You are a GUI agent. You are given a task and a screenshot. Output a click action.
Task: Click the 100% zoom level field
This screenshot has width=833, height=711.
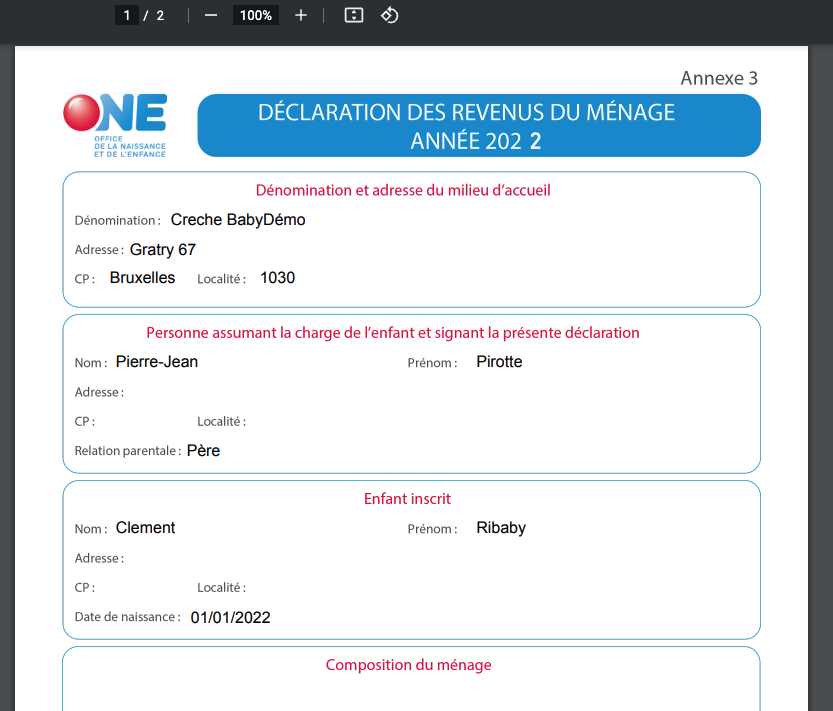pyautogui.click(x=256, y=15)
